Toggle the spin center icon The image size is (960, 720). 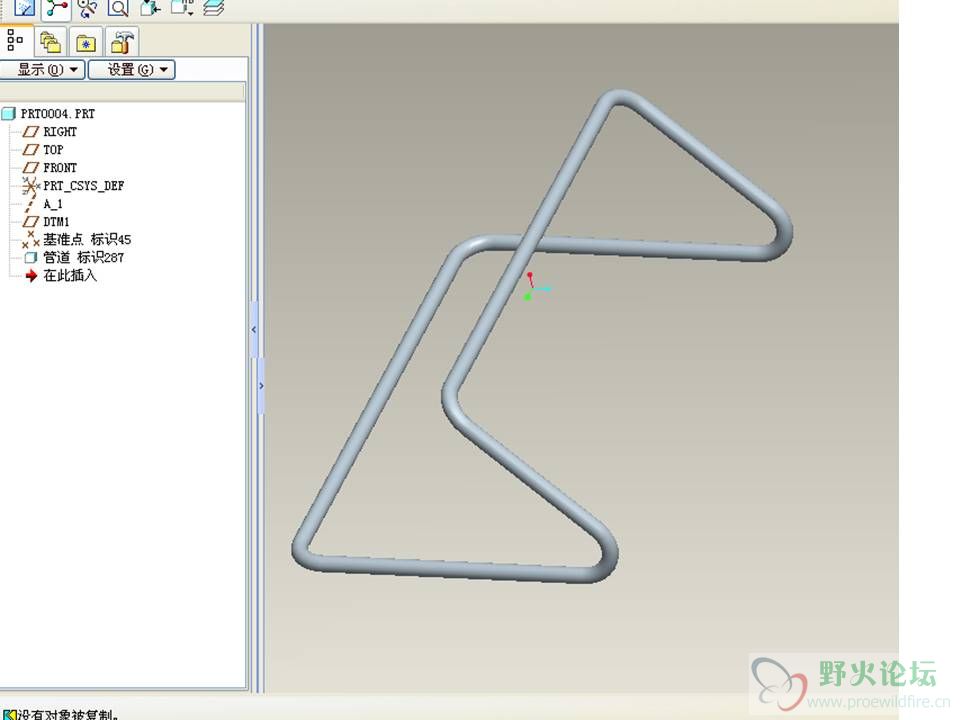(x=57, y=8)
